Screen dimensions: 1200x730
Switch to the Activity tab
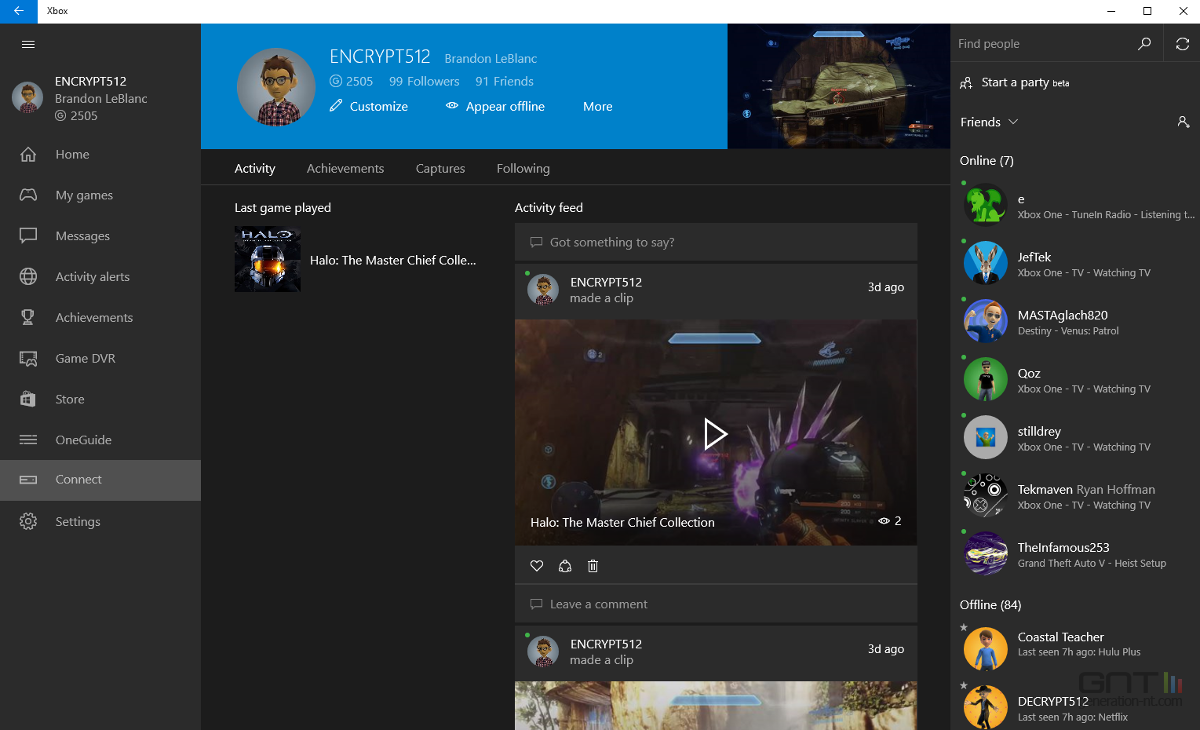pos(255,168)
